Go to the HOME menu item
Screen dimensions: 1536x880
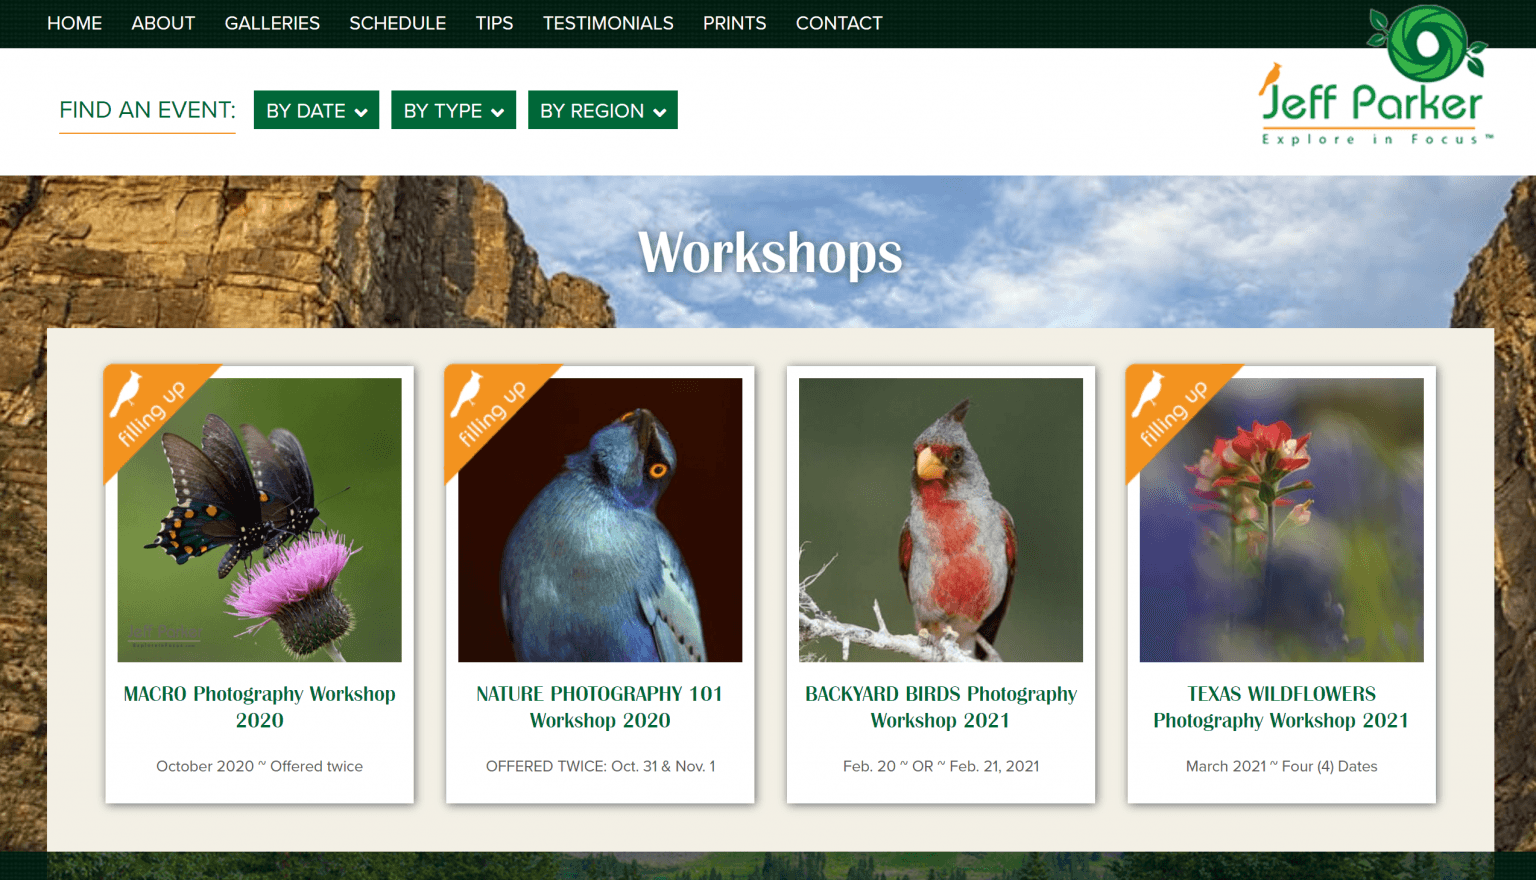point(74,23)
